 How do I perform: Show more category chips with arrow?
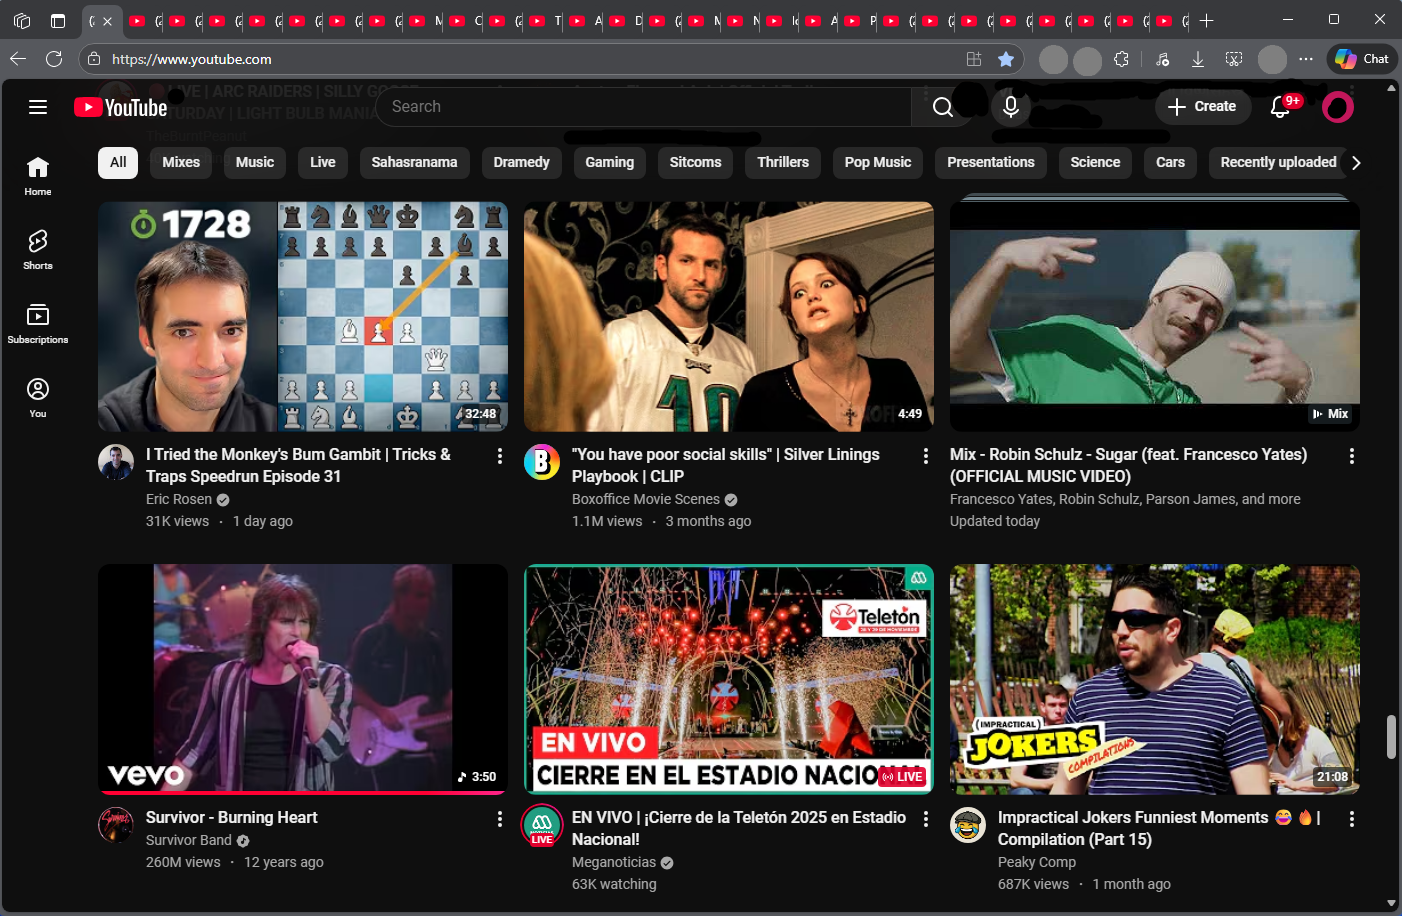pos(1356,163)
